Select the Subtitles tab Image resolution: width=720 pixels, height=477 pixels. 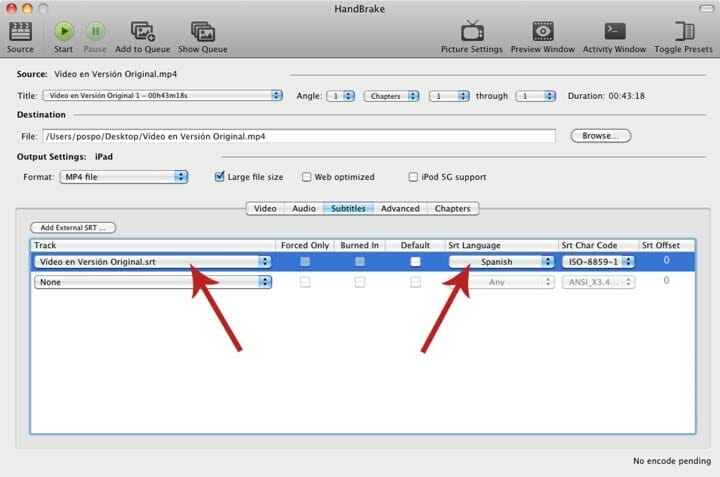tap(349, 208)
